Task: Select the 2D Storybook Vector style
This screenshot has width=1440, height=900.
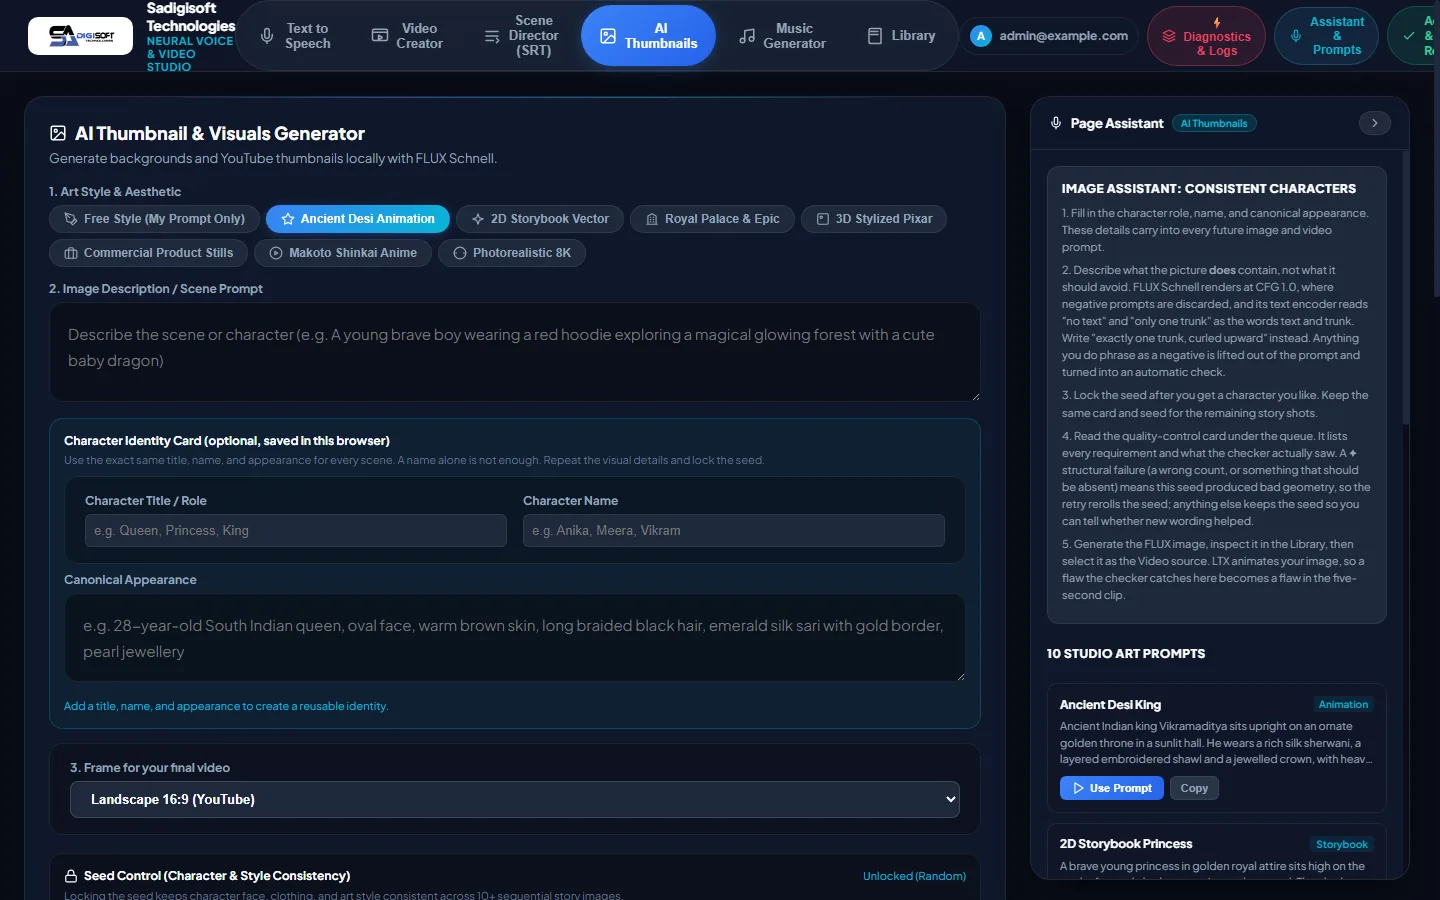Action: click(x=540, y=219)
